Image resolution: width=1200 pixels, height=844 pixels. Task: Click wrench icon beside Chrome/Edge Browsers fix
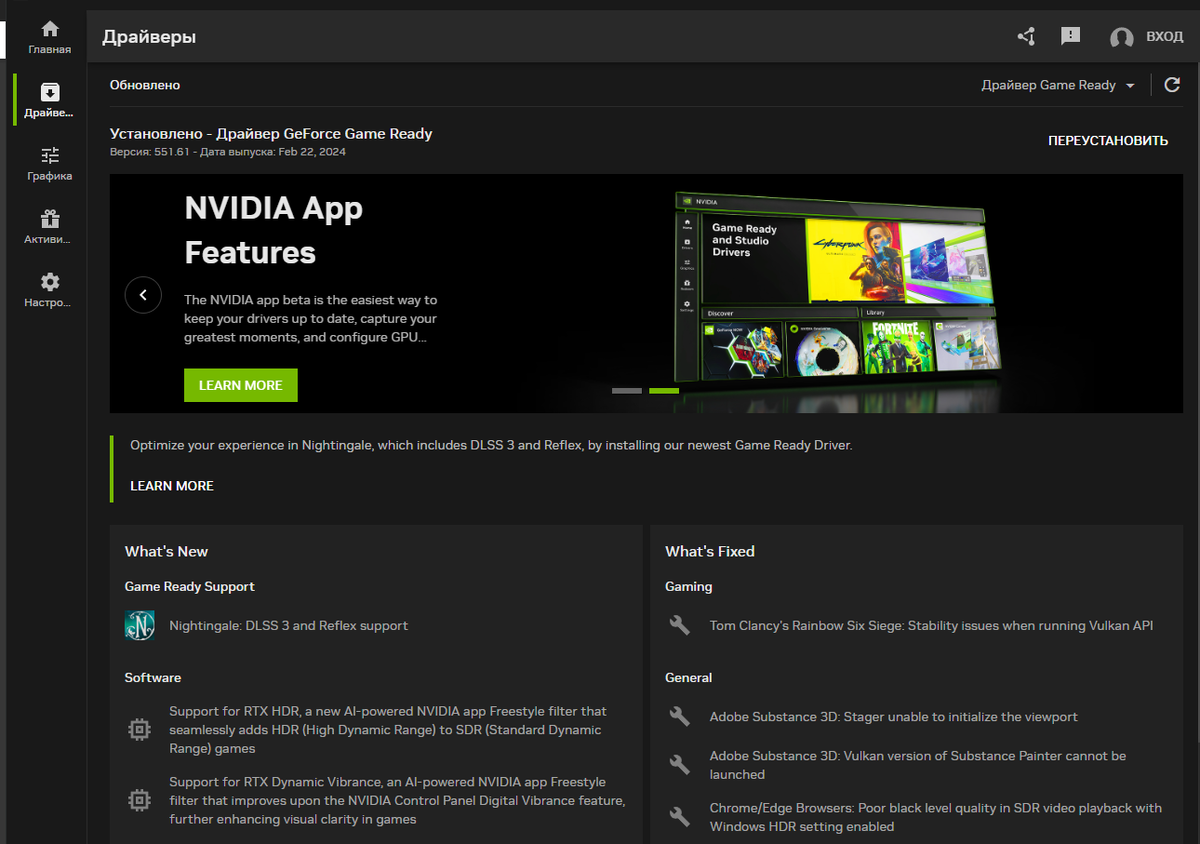pyautogui.click(x=680, y=817)
